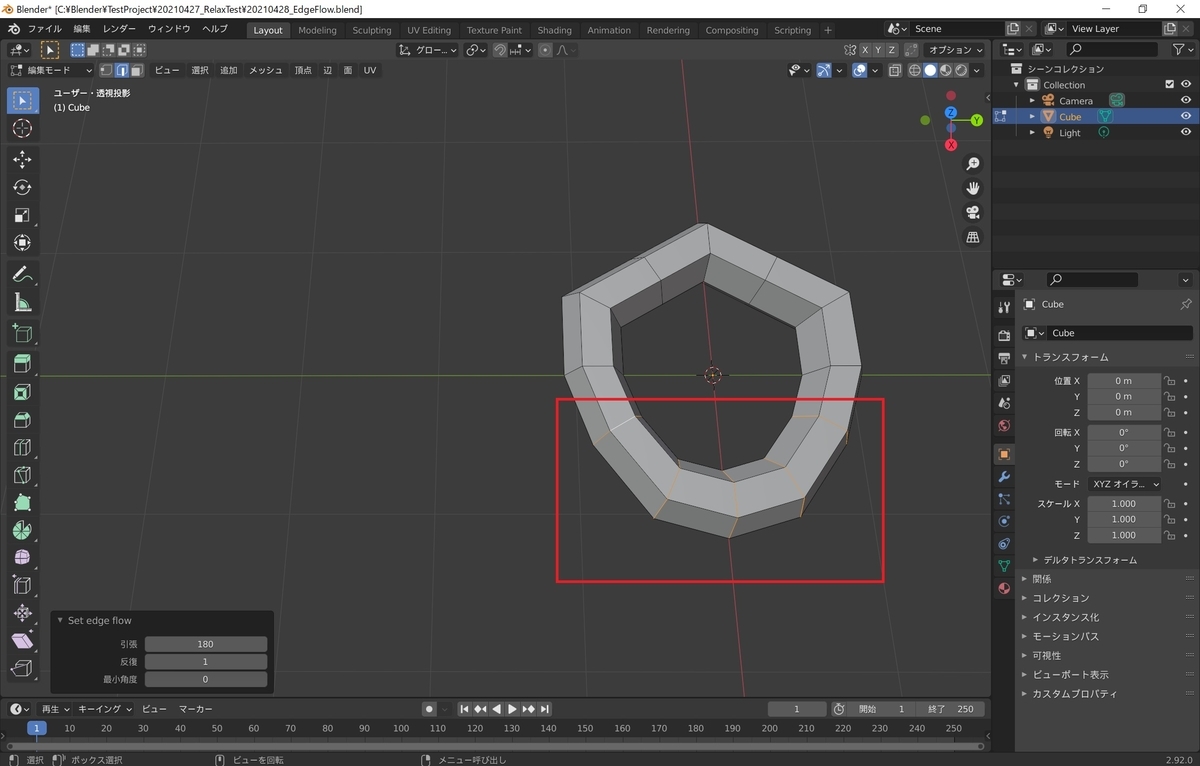This screenshot has width=1200, height=766.
Task: Toggle the Collection exclude checkbox
Action: tap(1170, 85)
